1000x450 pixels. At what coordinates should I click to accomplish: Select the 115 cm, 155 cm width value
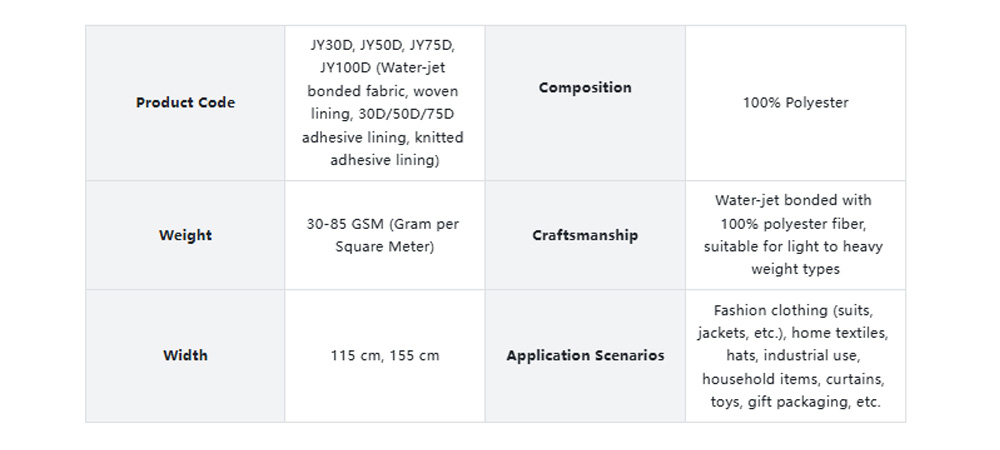pyautogui.click(x=385, y=356)
